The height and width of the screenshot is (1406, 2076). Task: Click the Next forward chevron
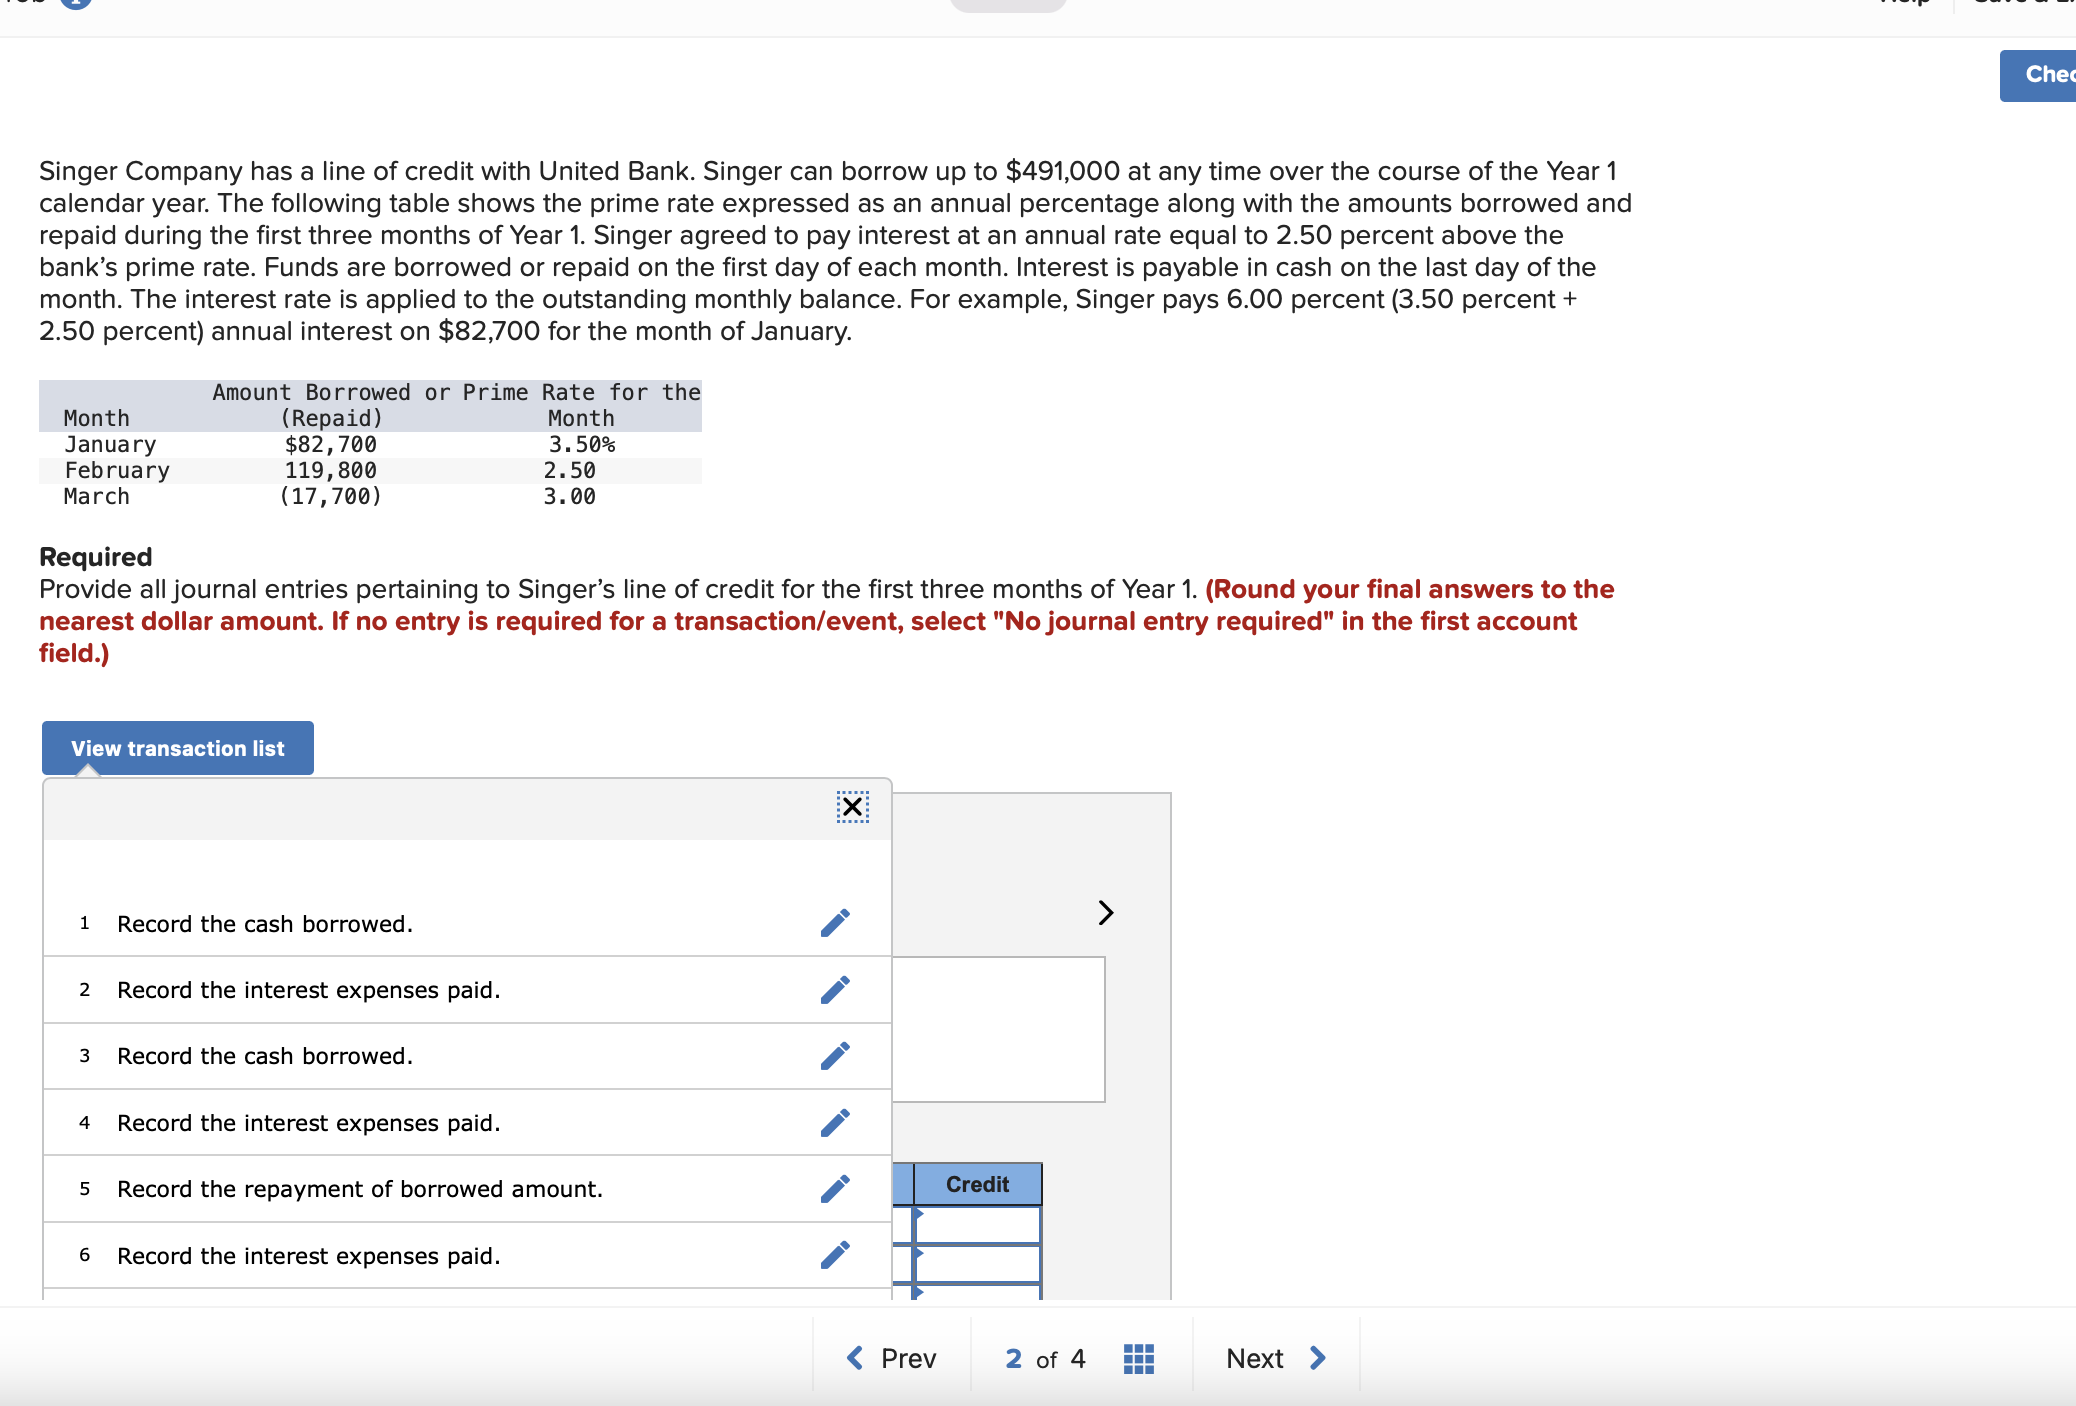pos(1317,1357)
